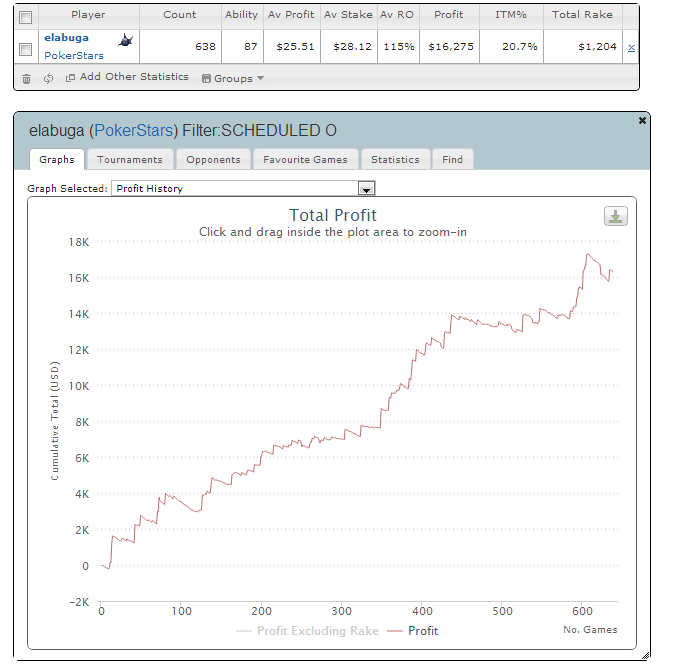The width and height of the screenshot is (681, 671).
Task: Open the elabuga player link
Action: (x=66, y=38)
